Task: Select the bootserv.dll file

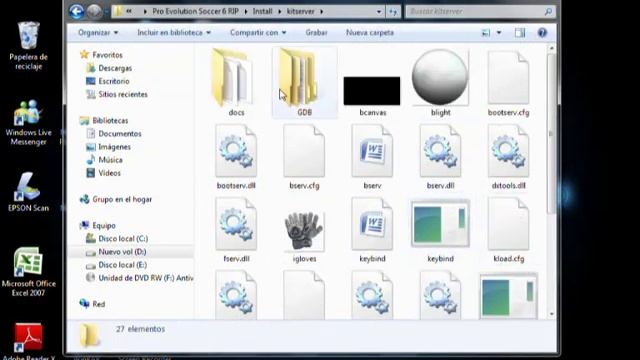Action: 236,157
